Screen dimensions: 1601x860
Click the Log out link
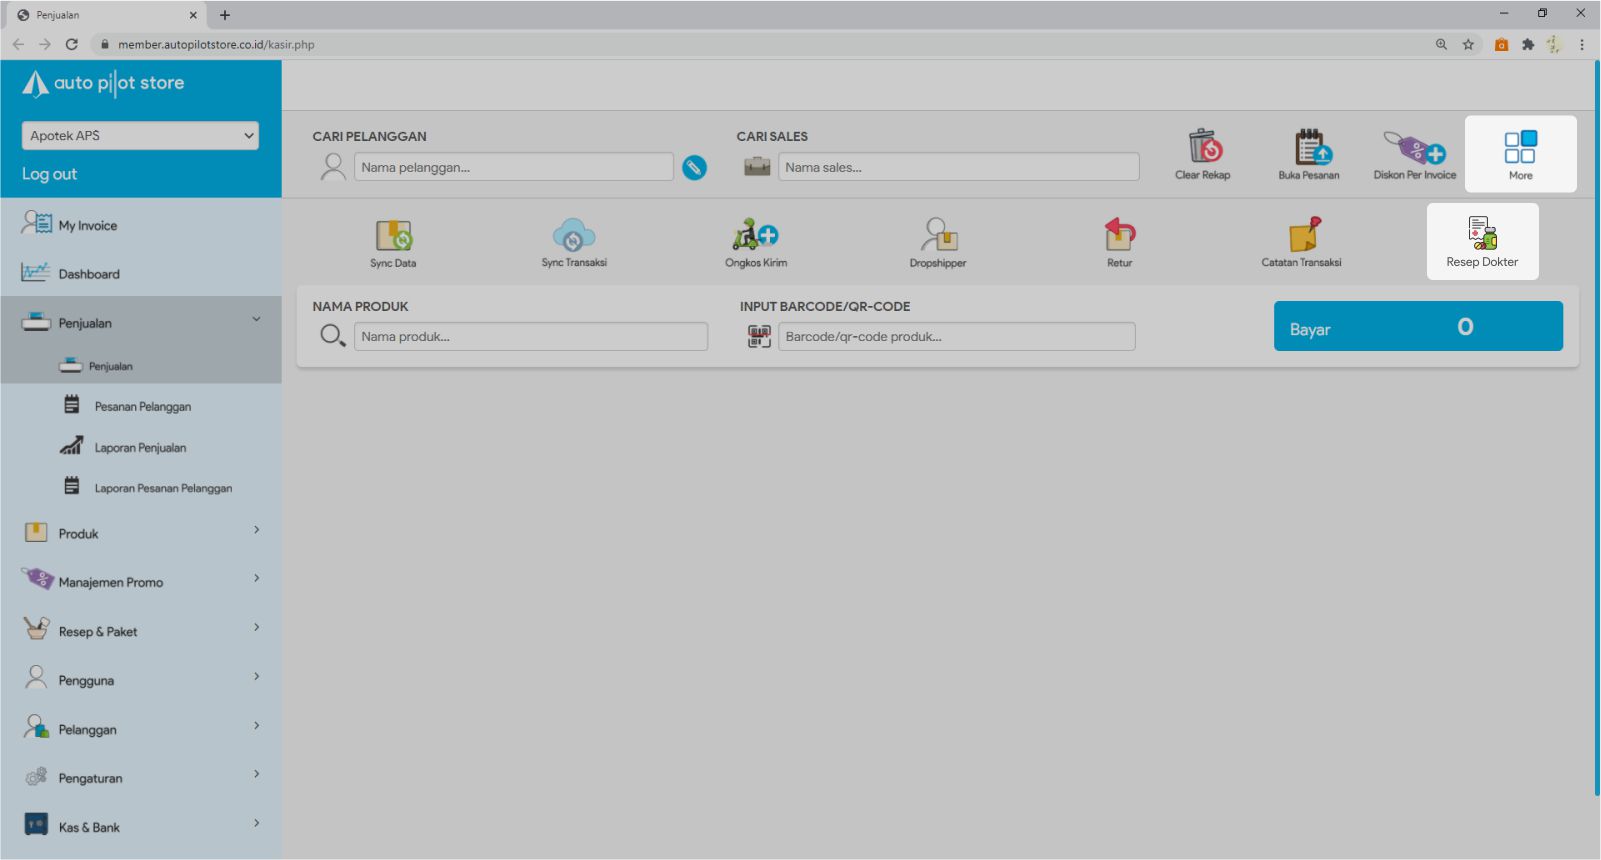tap(50, 174)
